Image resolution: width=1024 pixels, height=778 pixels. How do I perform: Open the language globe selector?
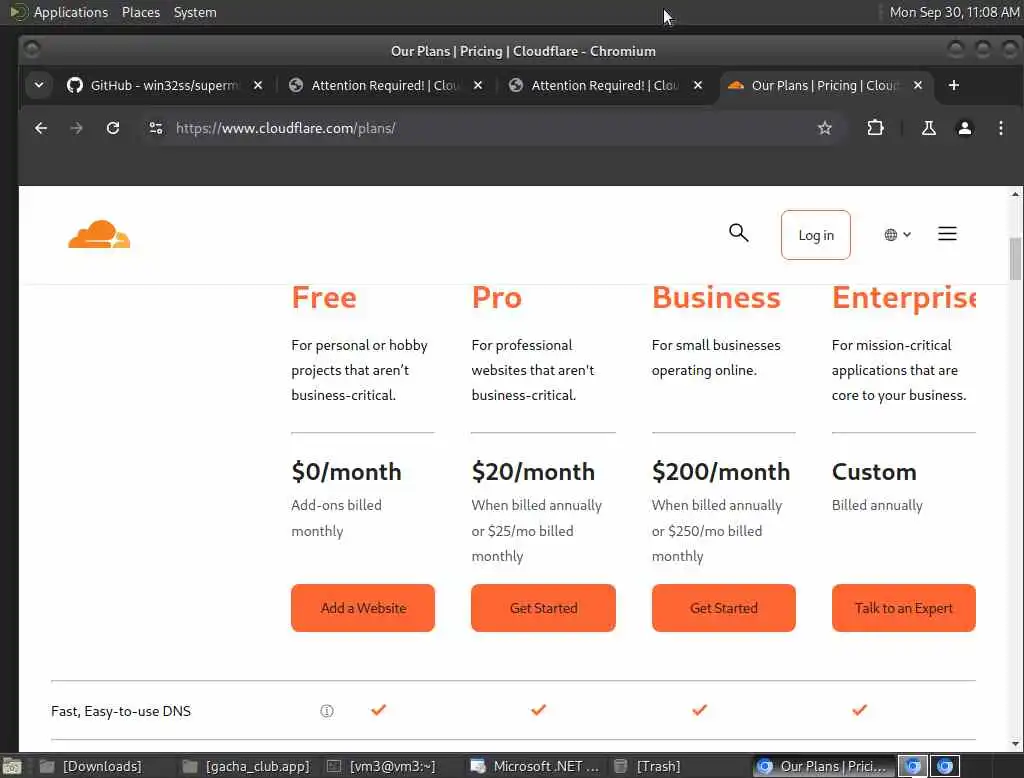(x=897, y=235)
